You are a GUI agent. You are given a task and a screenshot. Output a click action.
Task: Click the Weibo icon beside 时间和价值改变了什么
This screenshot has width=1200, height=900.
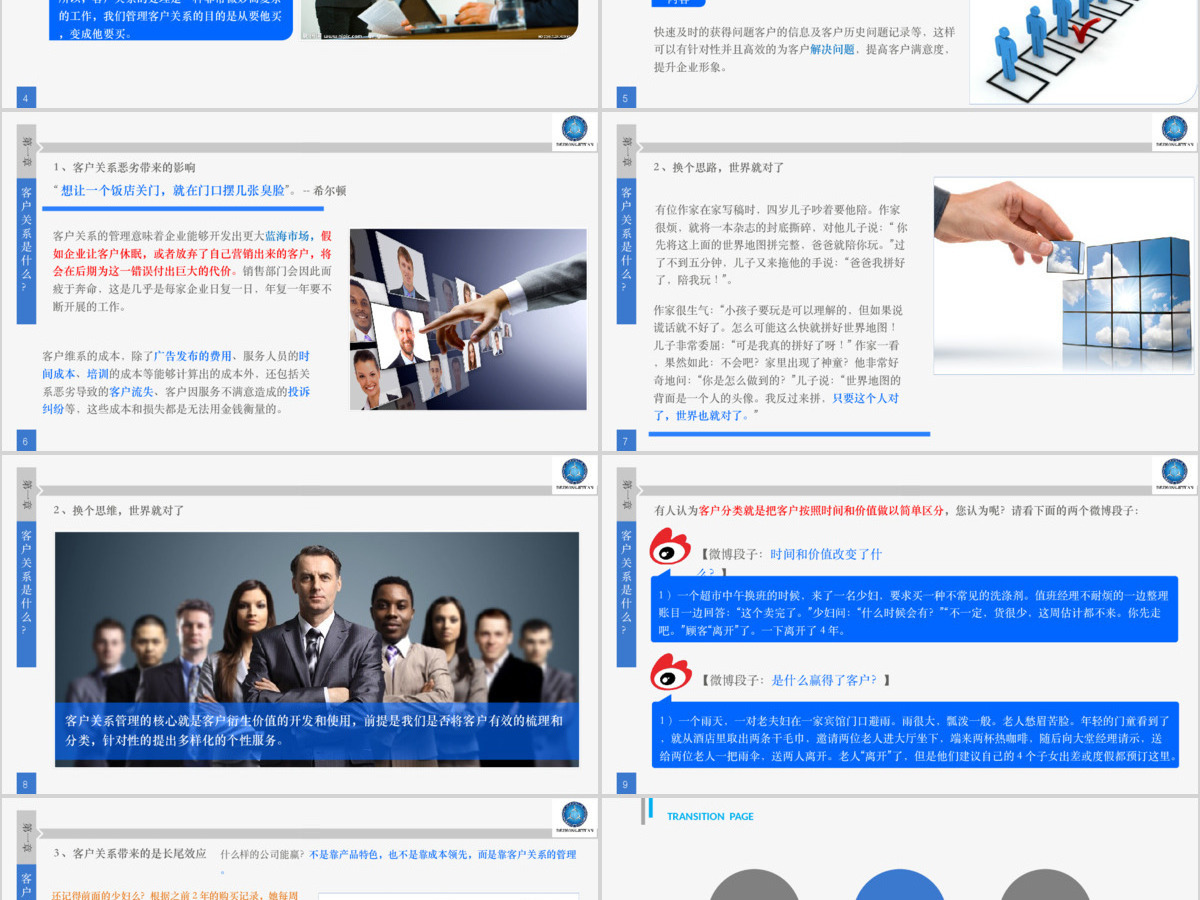click(x=670, y=548)
